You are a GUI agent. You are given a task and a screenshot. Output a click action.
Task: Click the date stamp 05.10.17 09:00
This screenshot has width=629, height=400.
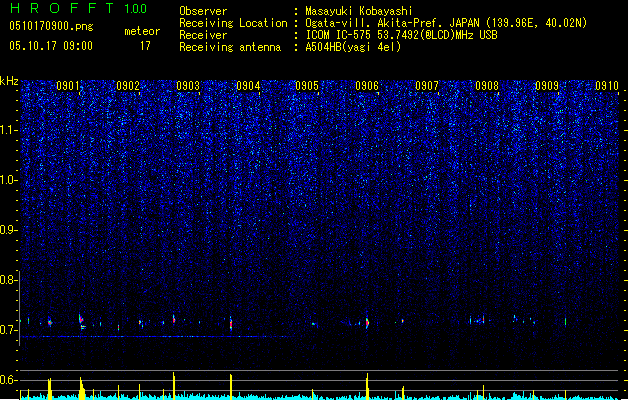[x=51, y=45]
